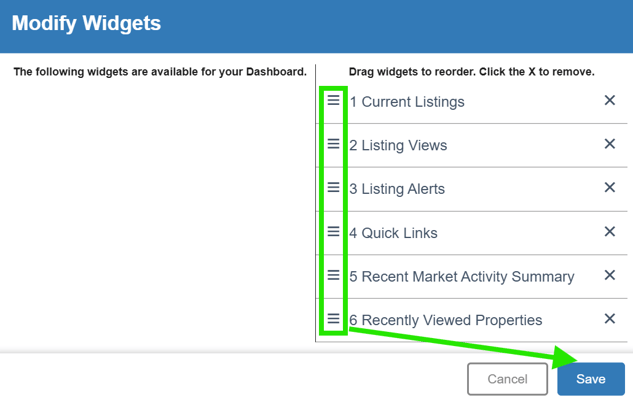The image size is (633, 400).
Task: Click drag handle for Recently Viewed Properties
Action: click(x=333, y=320)
